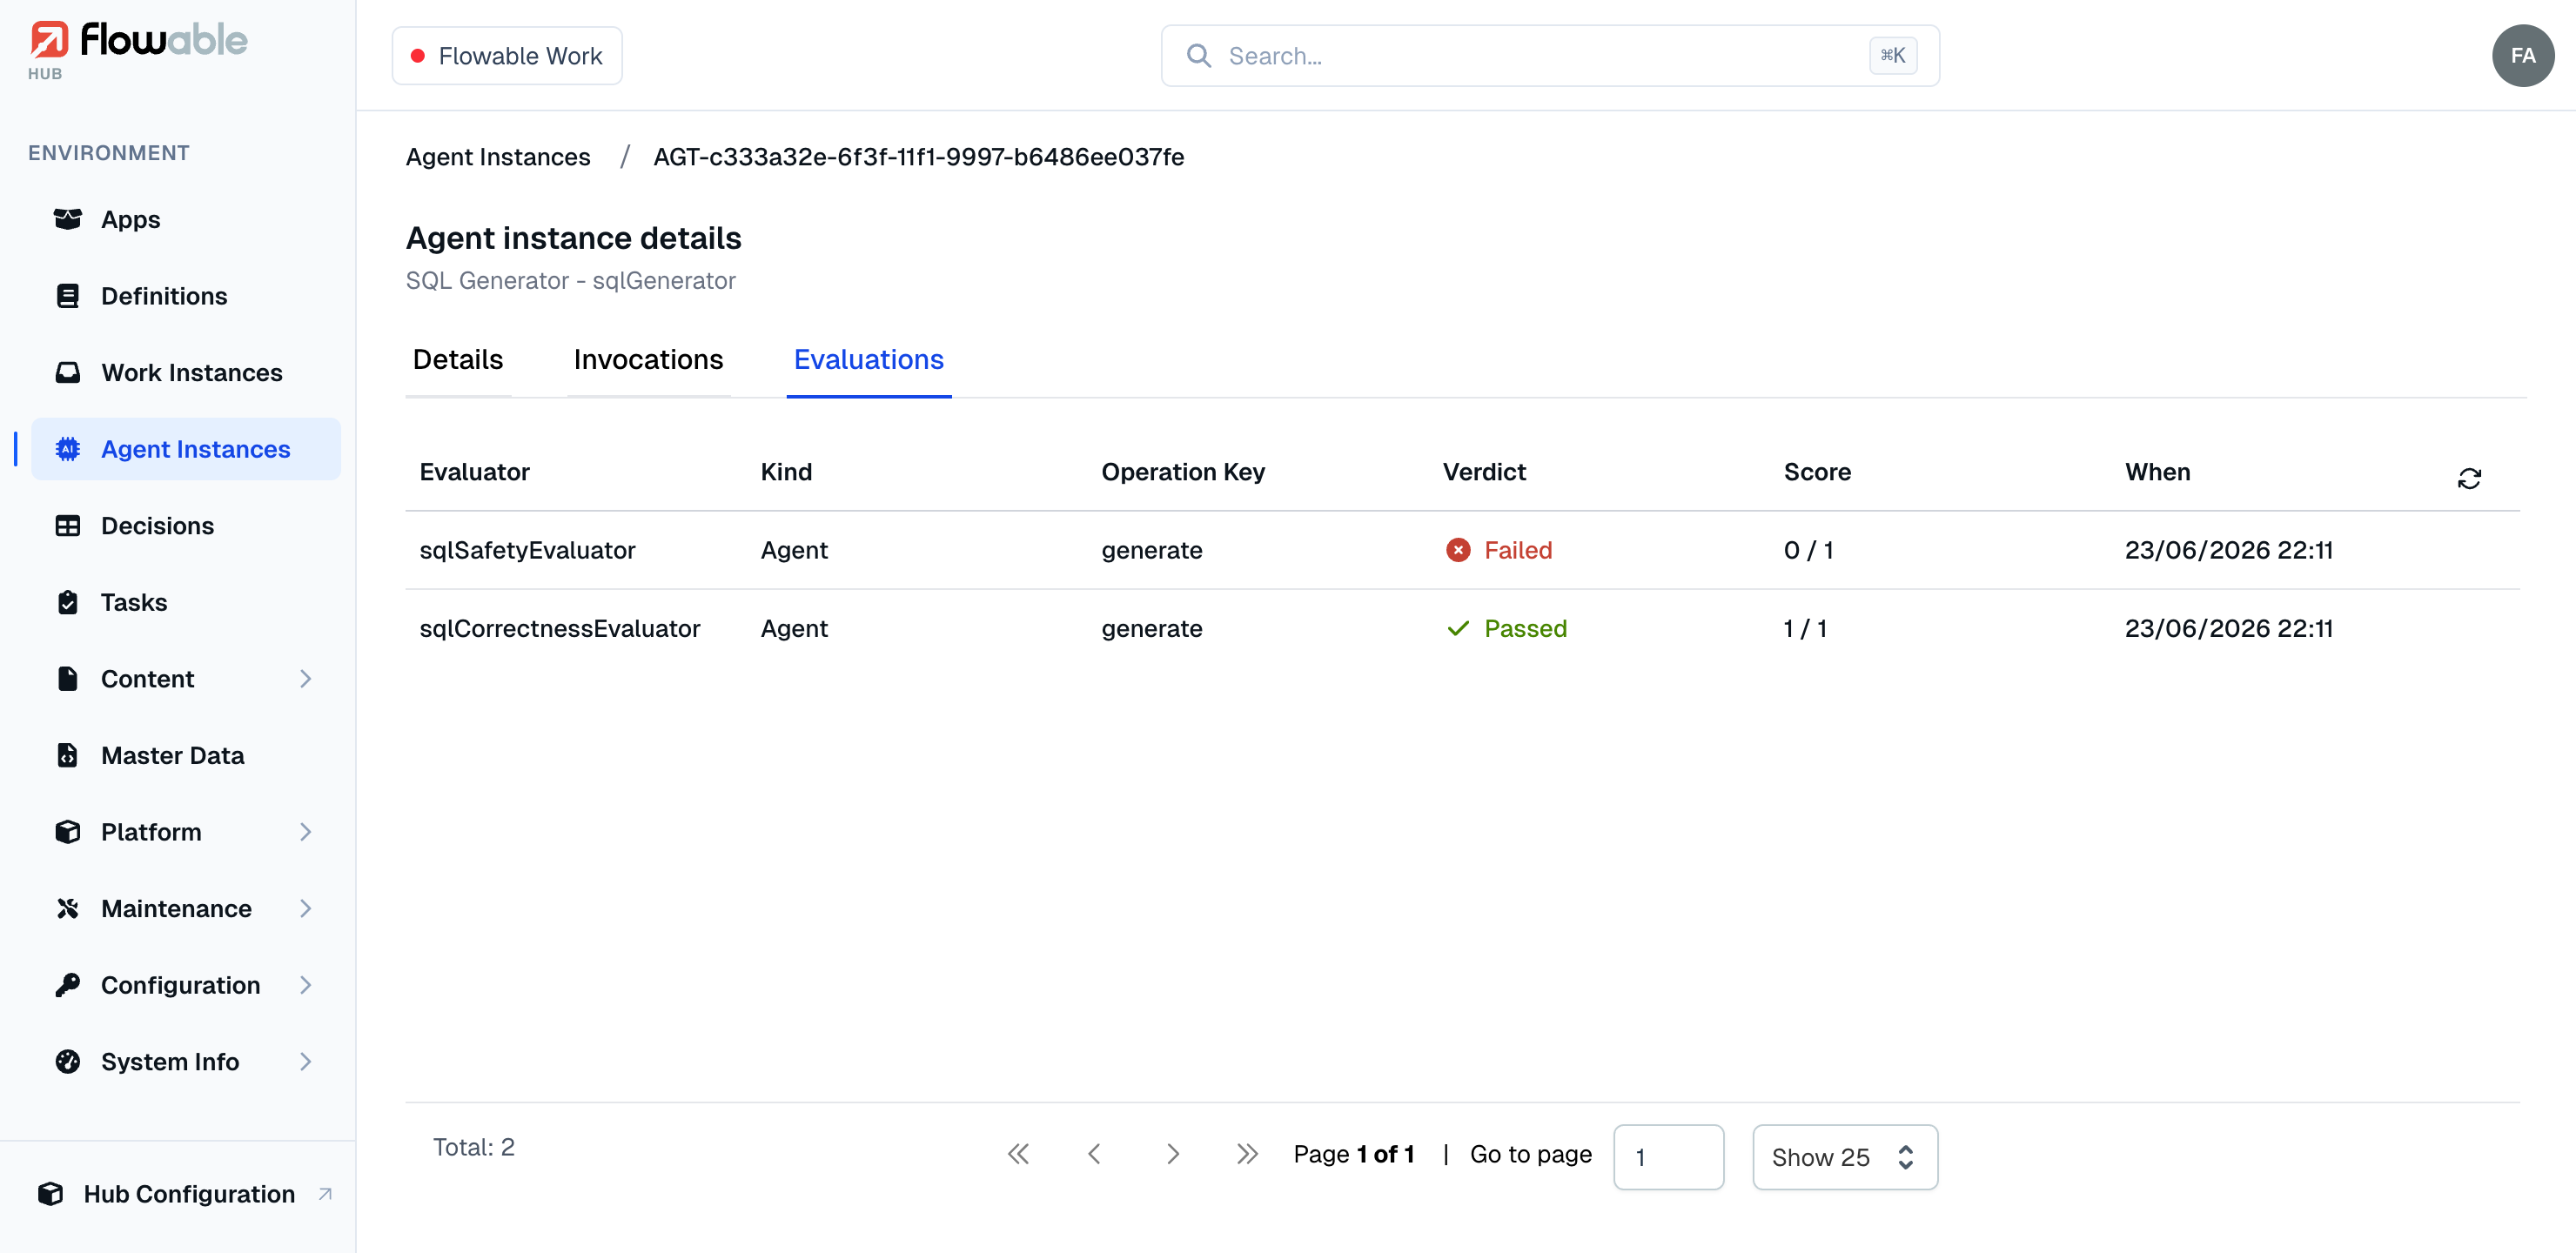Image resolution: width=2576 pixels, height=1253 pixels.
Task: Click the System Info gauge icon
Action: point(68,1062)
